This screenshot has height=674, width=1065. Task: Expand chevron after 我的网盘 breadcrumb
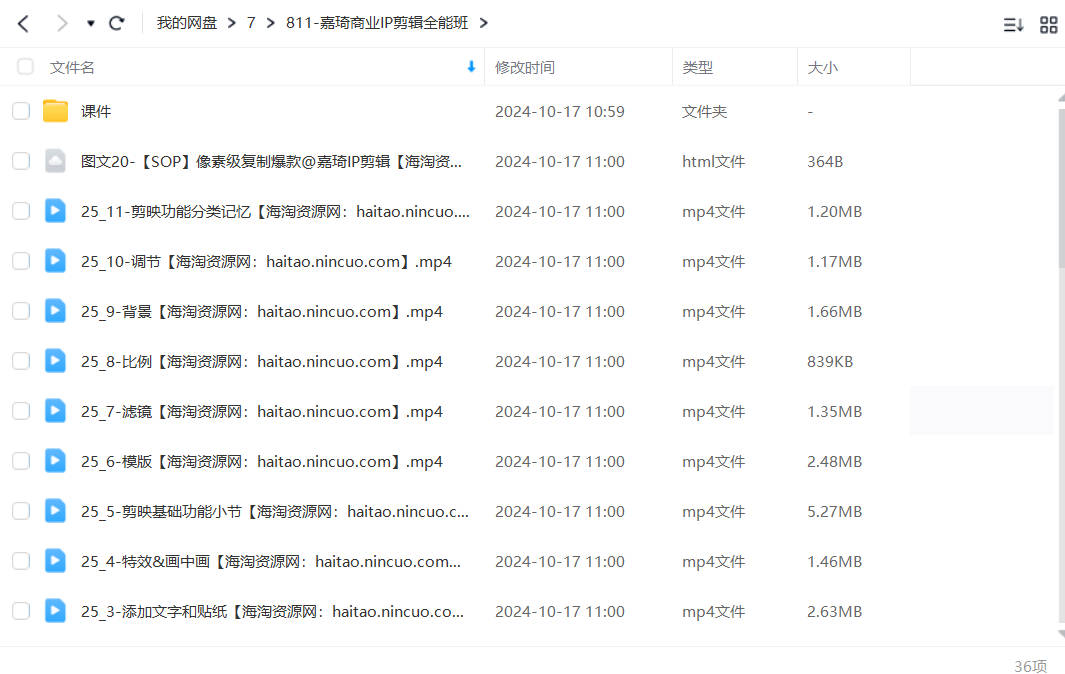[232, 23]
